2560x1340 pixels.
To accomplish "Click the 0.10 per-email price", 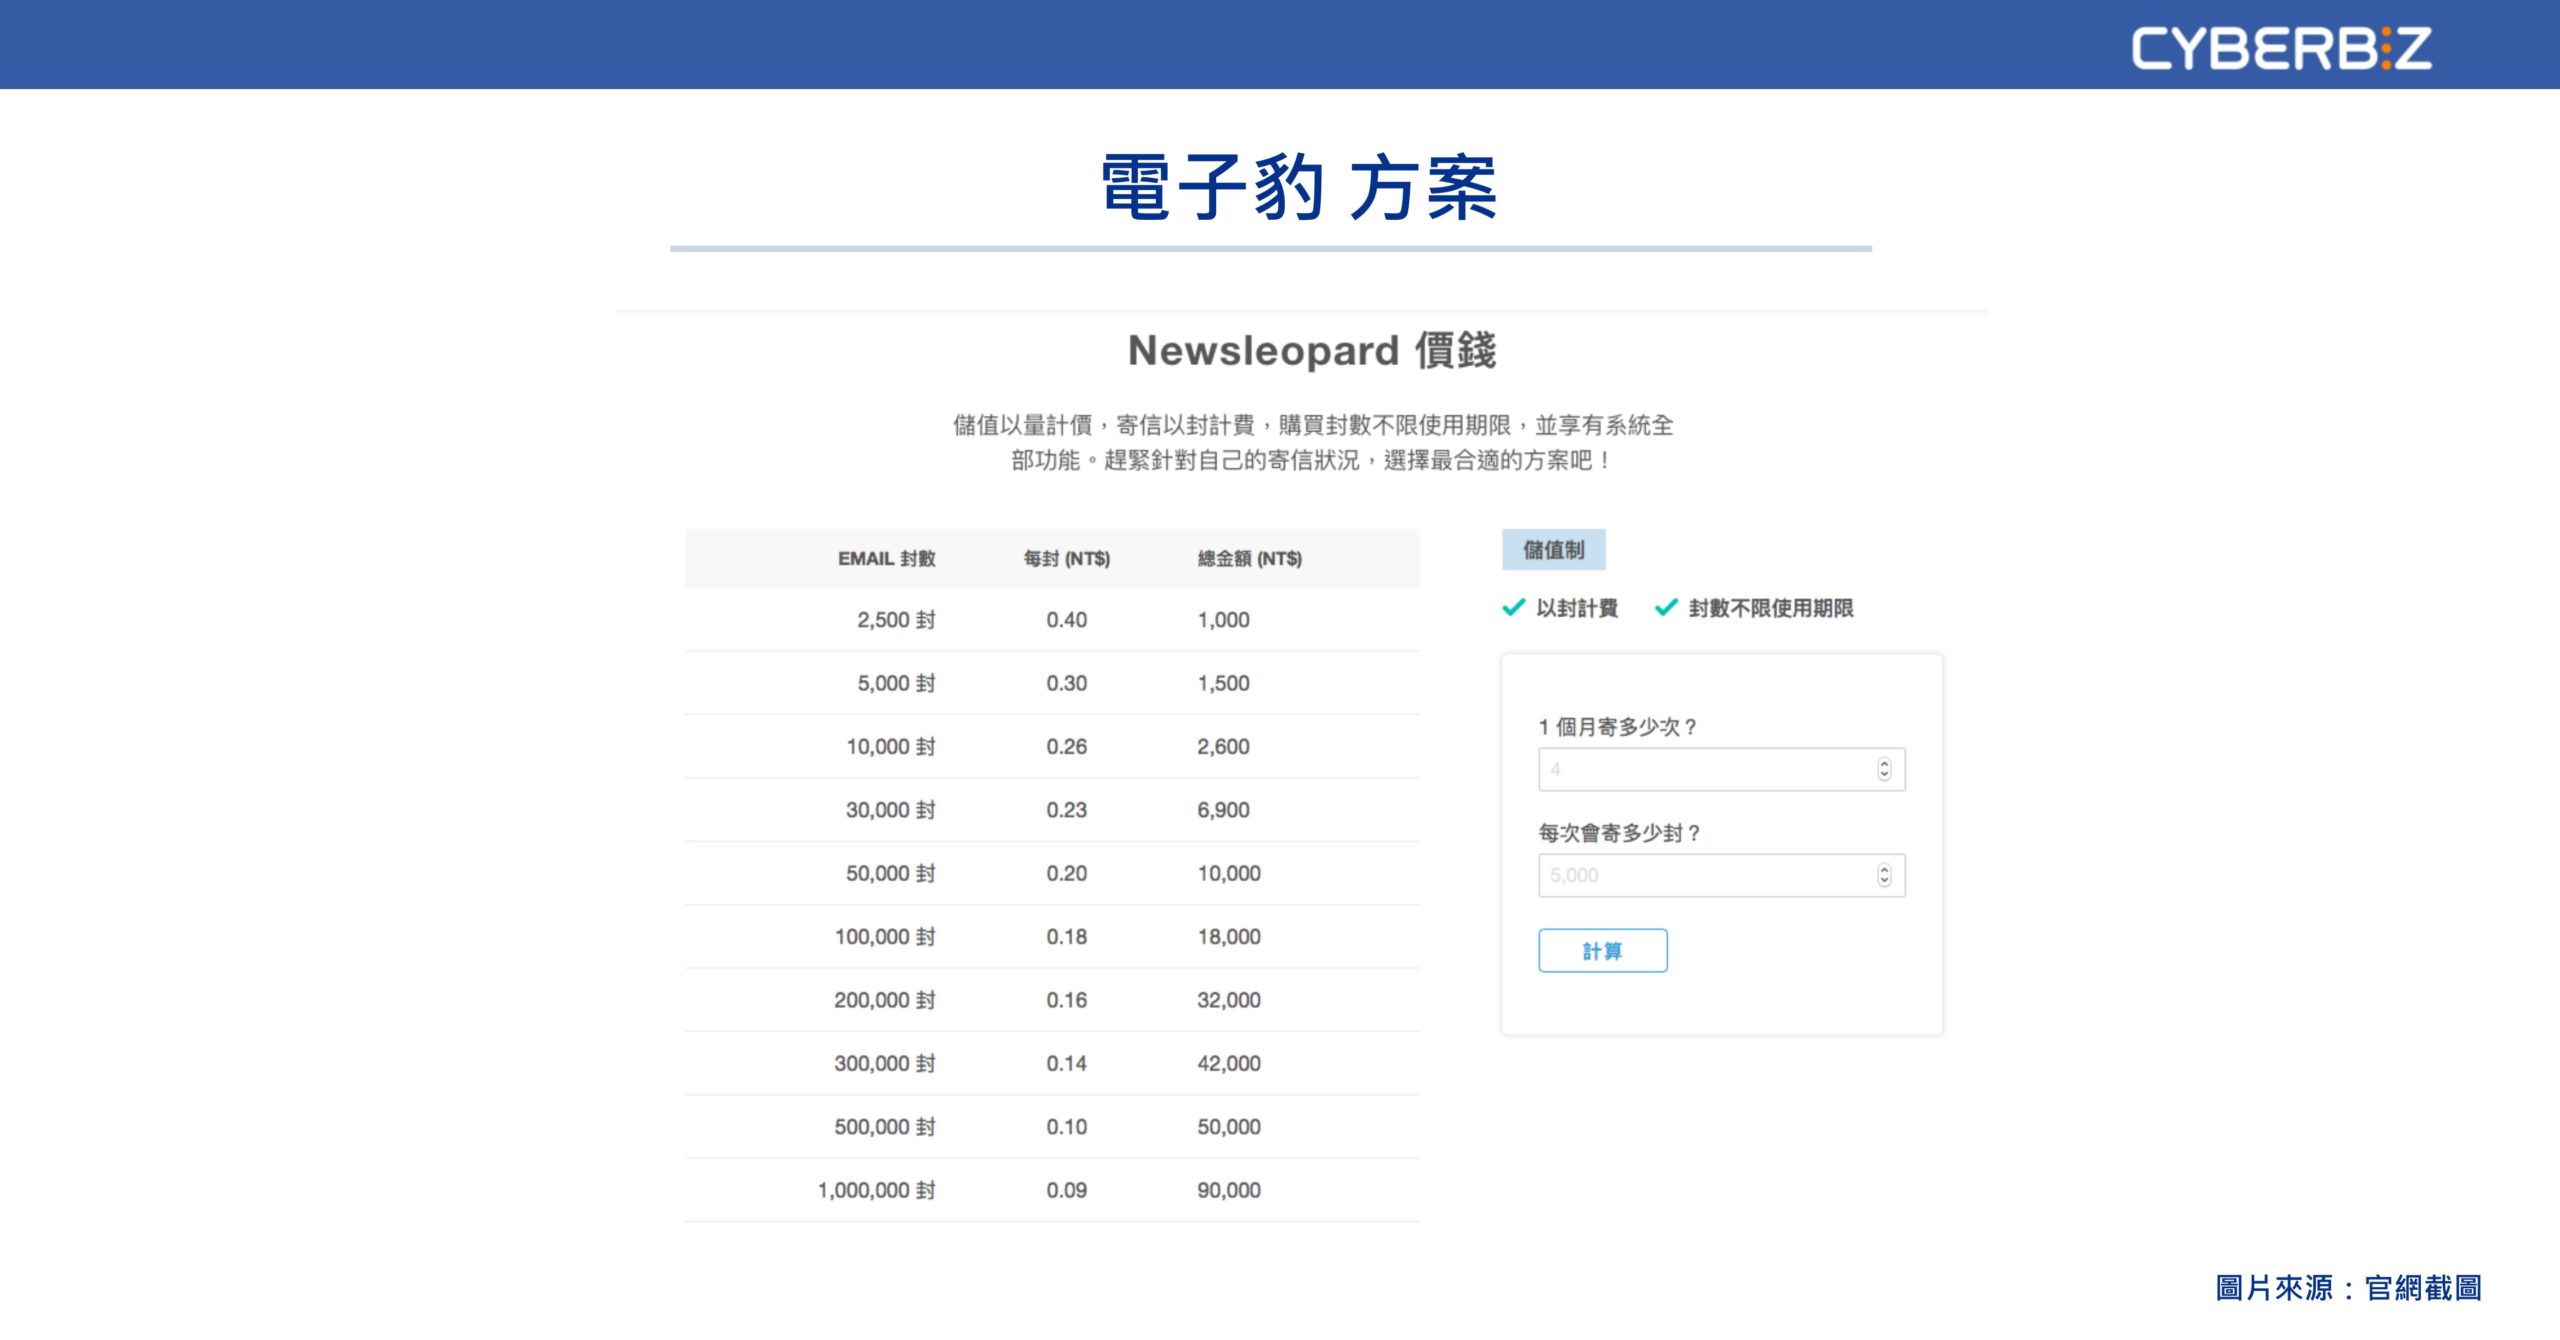I will pyautogui.click(x=1066, y=1126).
